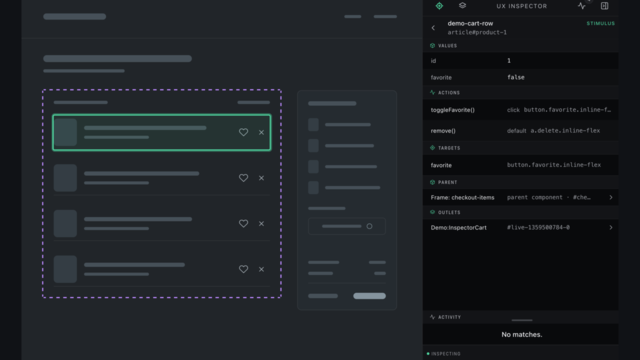Click the id value 1
The height and width of the screenshot is (360, 640).
[509, 60]
